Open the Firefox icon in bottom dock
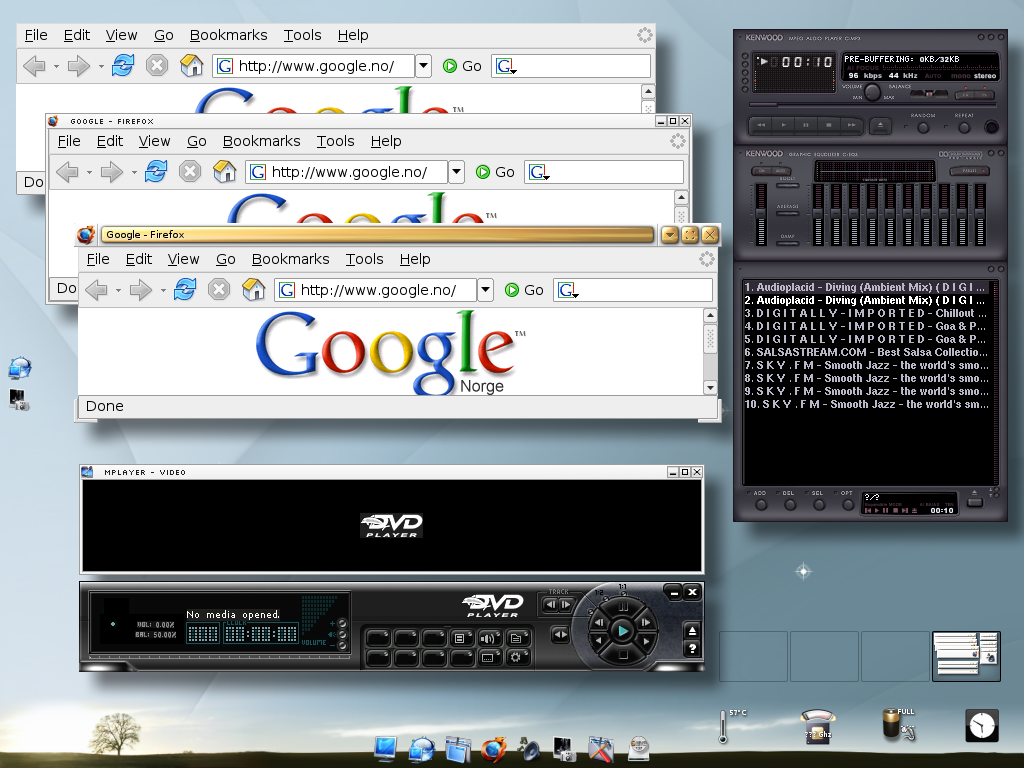Viewport: 1024px width, 768px height. point(494,748)
